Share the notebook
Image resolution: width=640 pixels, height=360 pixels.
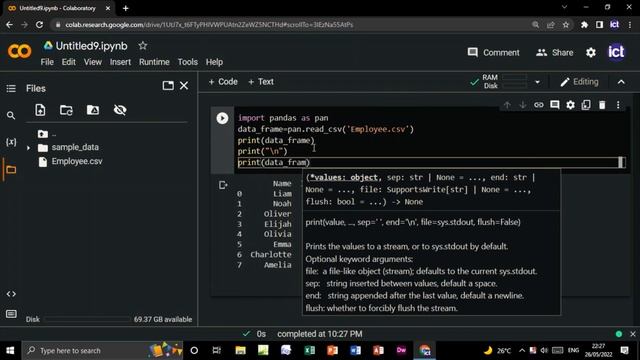555,53
